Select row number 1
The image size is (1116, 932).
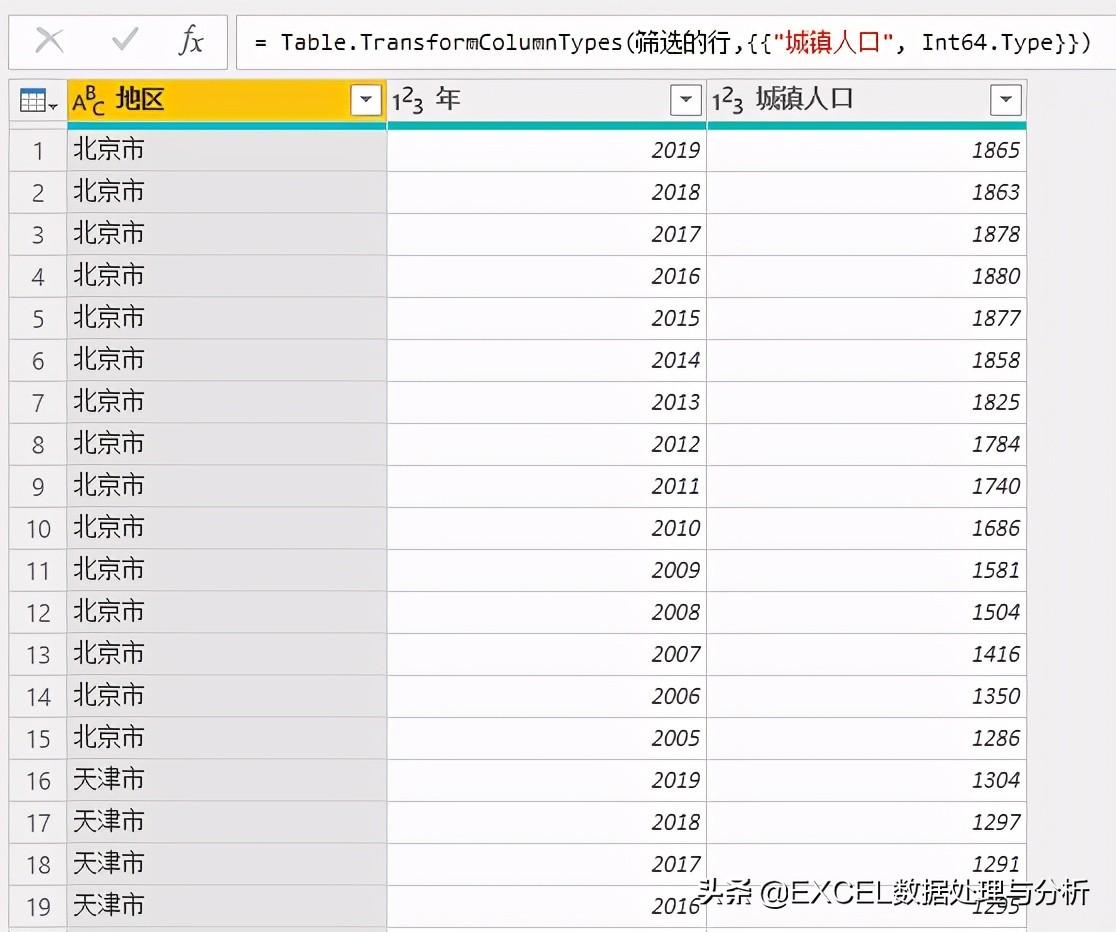click(x=38, y=151)
